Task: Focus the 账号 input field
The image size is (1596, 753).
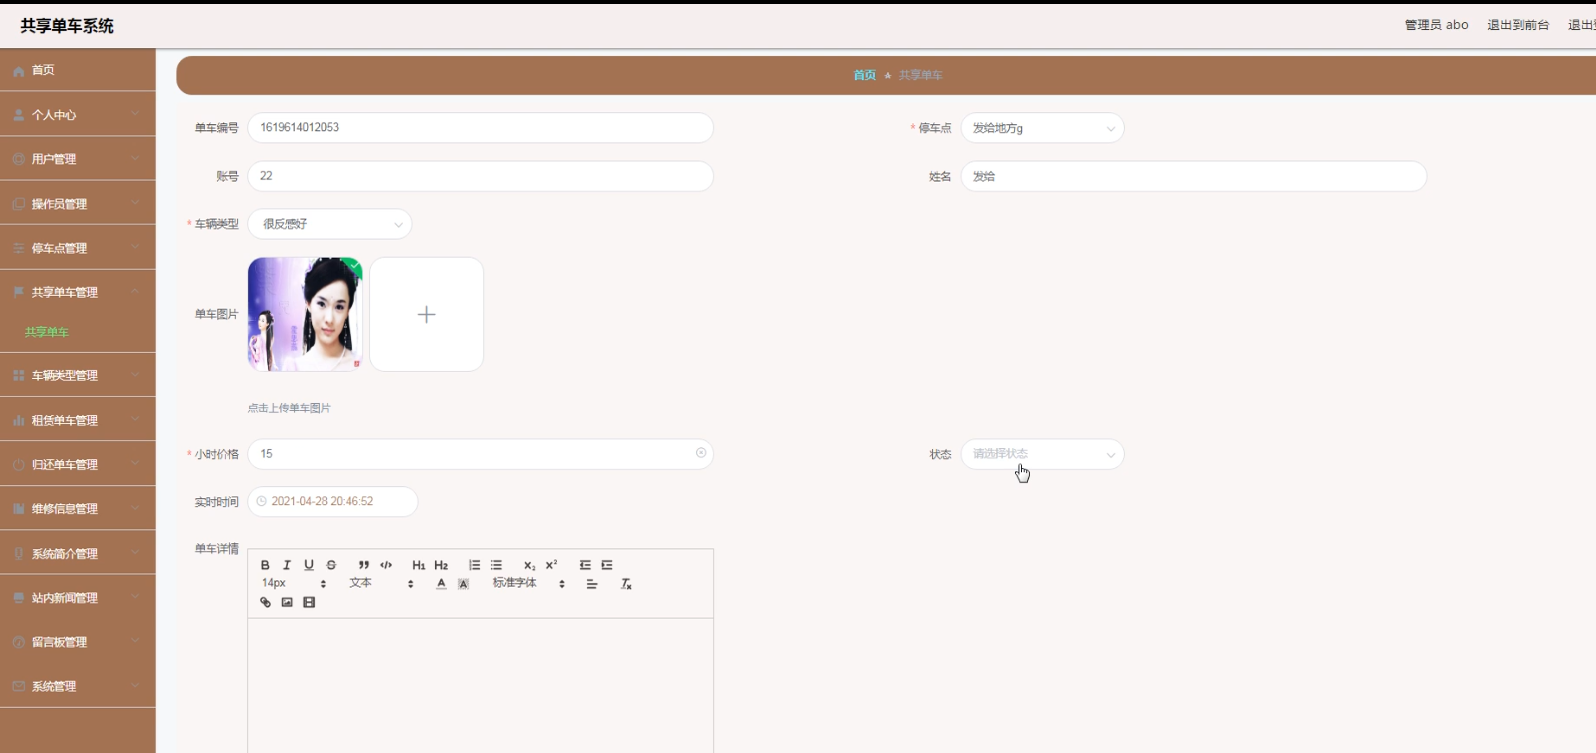Action: point(480,176)
